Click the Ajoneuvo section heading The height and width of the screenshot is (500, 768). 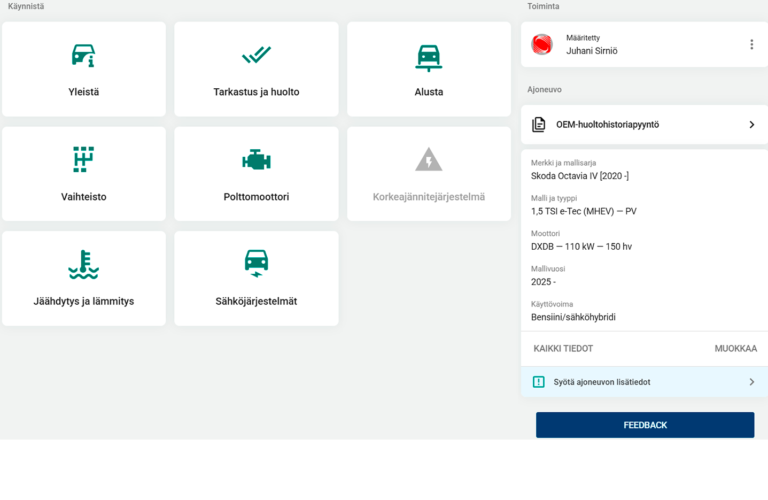(x=544, y=90)
